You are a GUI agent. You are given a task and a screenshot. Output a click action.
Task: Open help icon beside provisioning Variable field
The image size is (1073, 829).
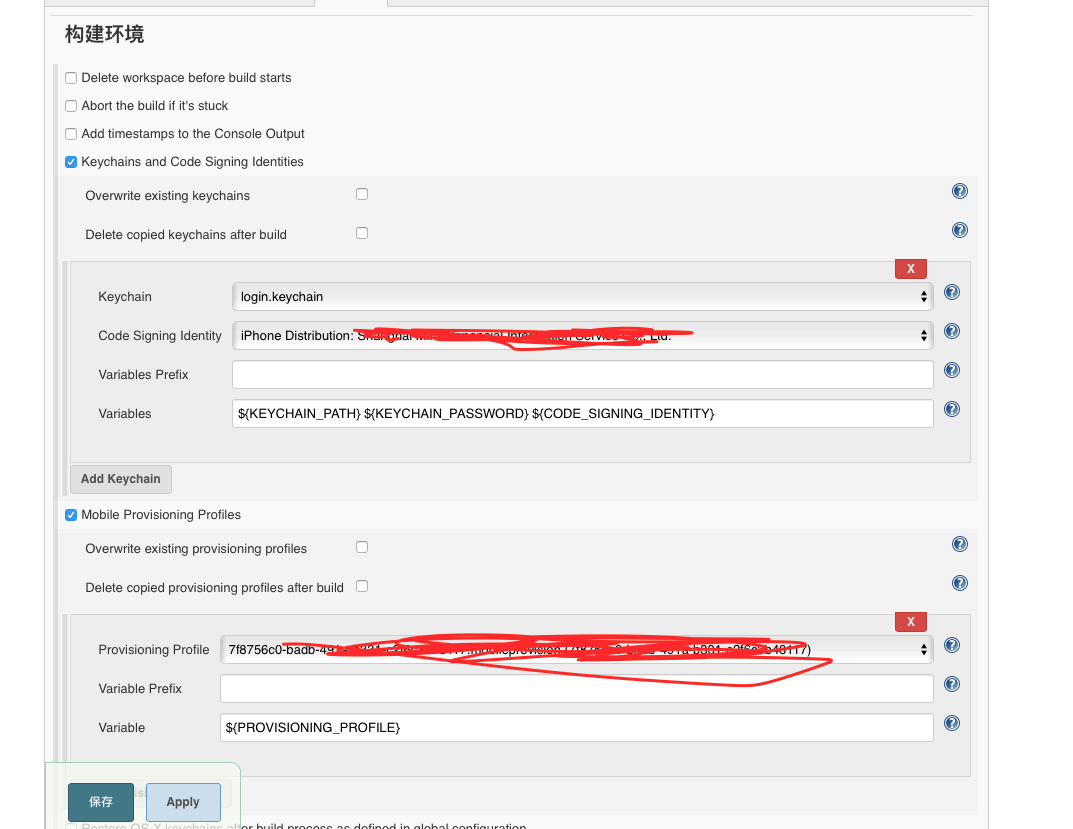point(951,724)
